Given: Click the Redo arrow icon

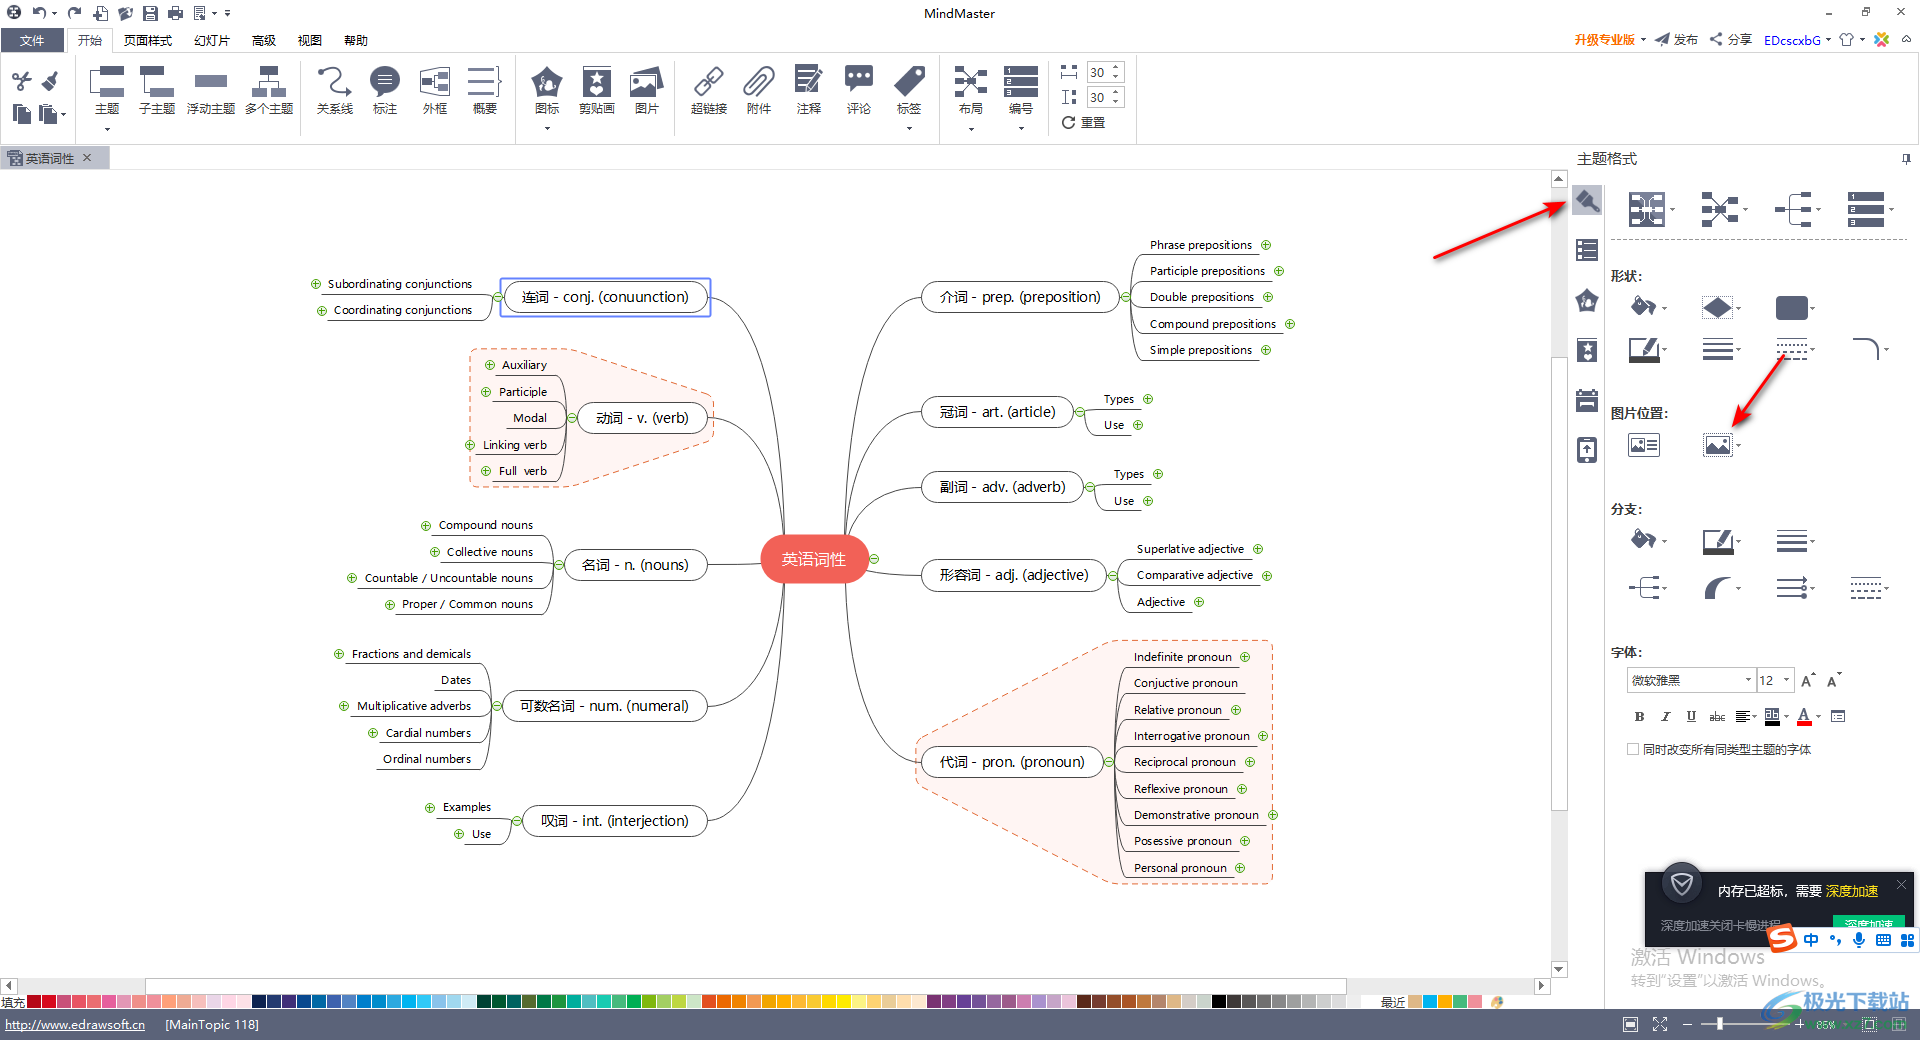Looking at the screenshot, I should click(x=75, y=13).
